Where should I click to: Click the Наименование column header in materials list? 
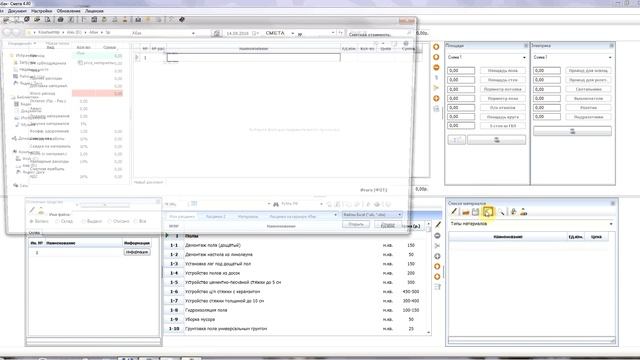point(508,237)
